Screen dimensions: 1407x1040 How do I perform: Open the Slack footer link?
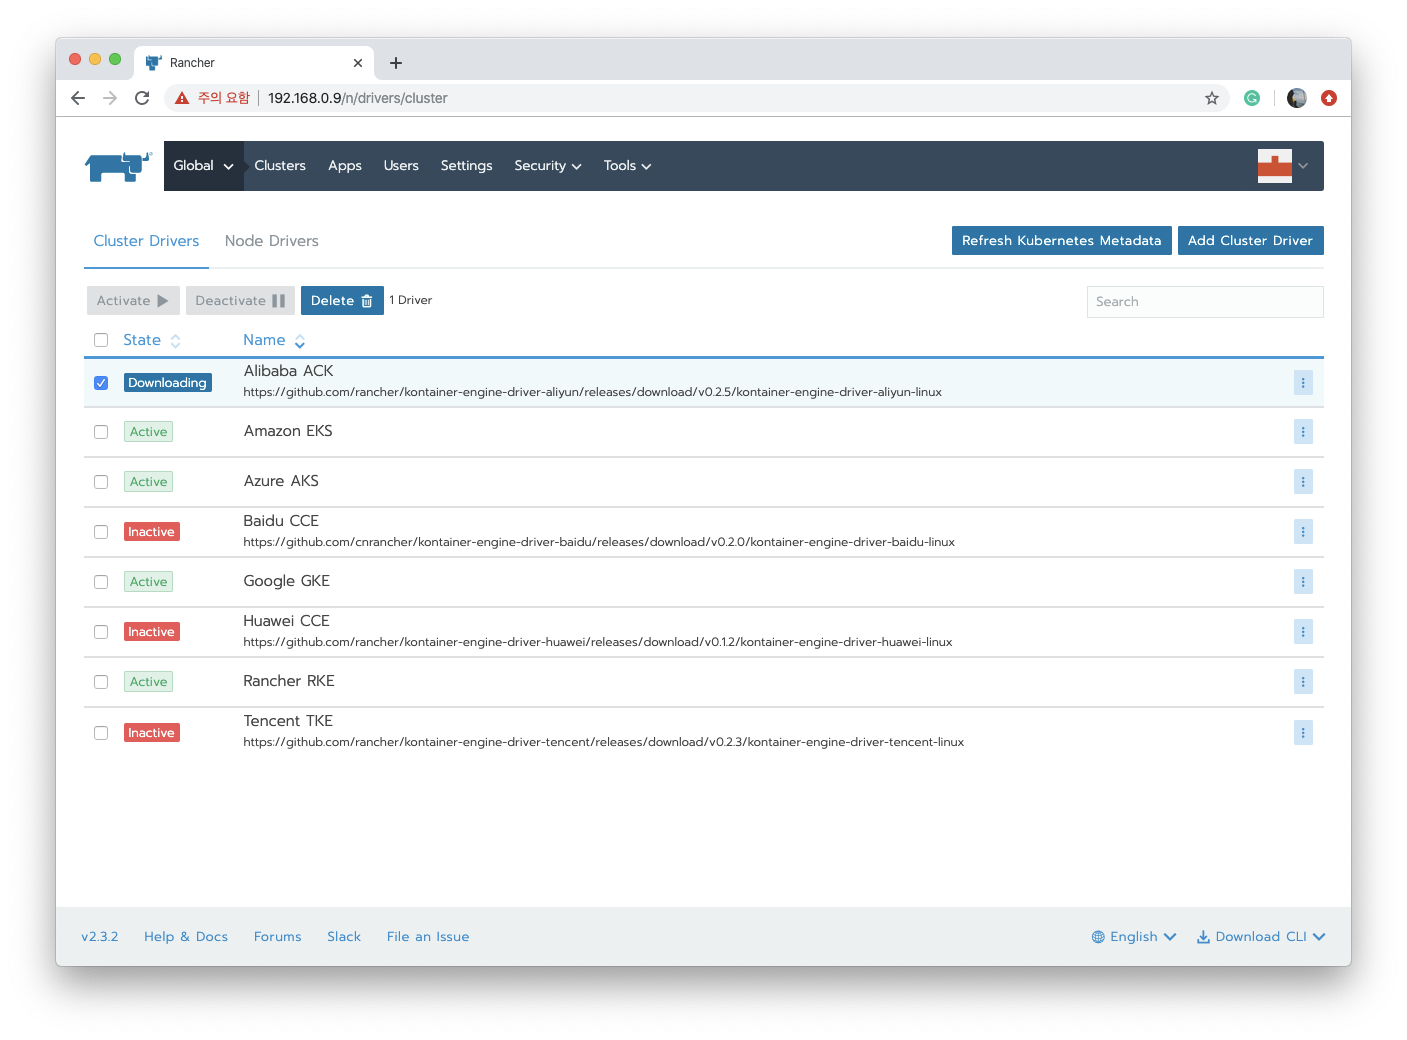[344, 937]
